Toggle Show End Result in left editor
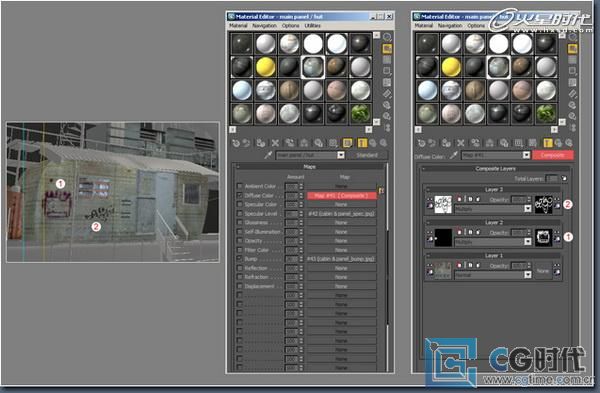The width and height of the screenshot is (600, 393). (x=362, y=143)
